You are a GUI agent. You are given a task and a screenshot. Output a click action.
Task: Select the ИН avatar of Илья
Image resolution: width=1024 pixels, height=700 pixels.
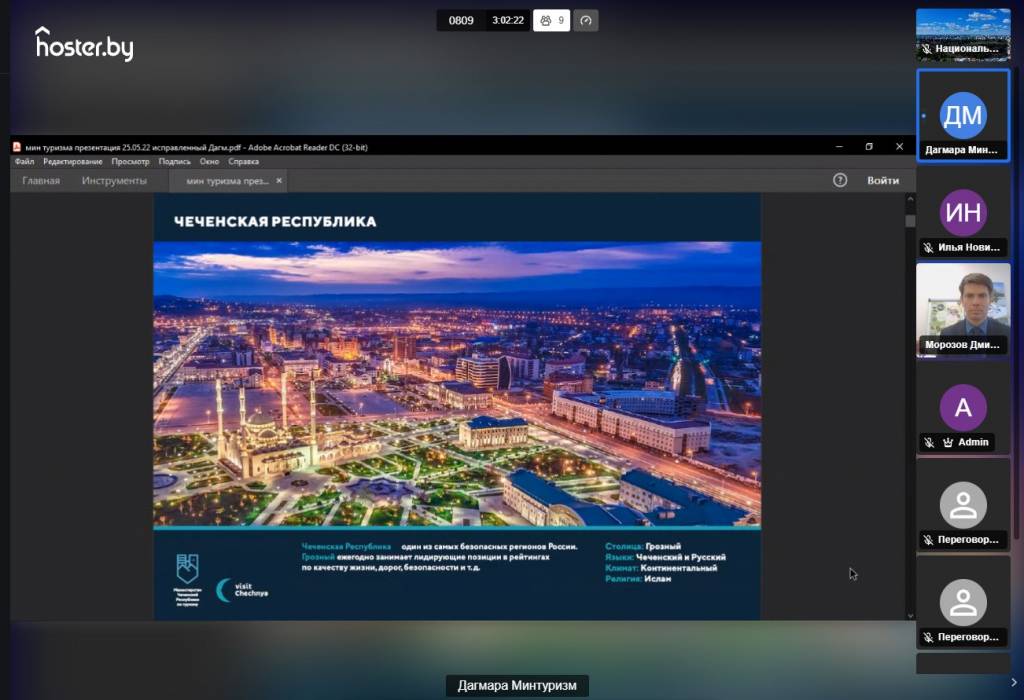click(x=963, y=212)
